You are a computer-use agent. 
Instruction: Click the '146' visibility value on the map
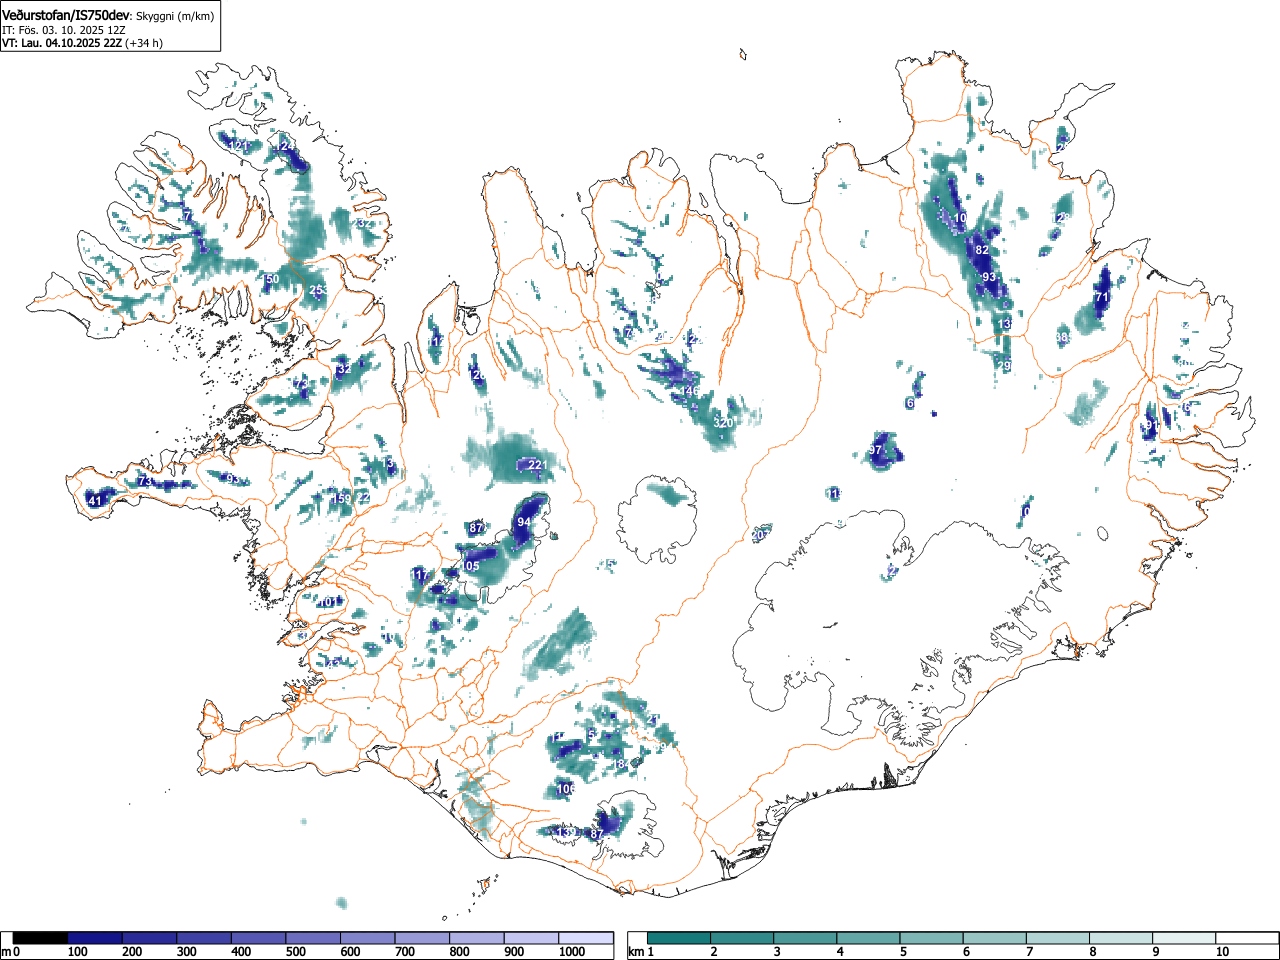(690, 391)
